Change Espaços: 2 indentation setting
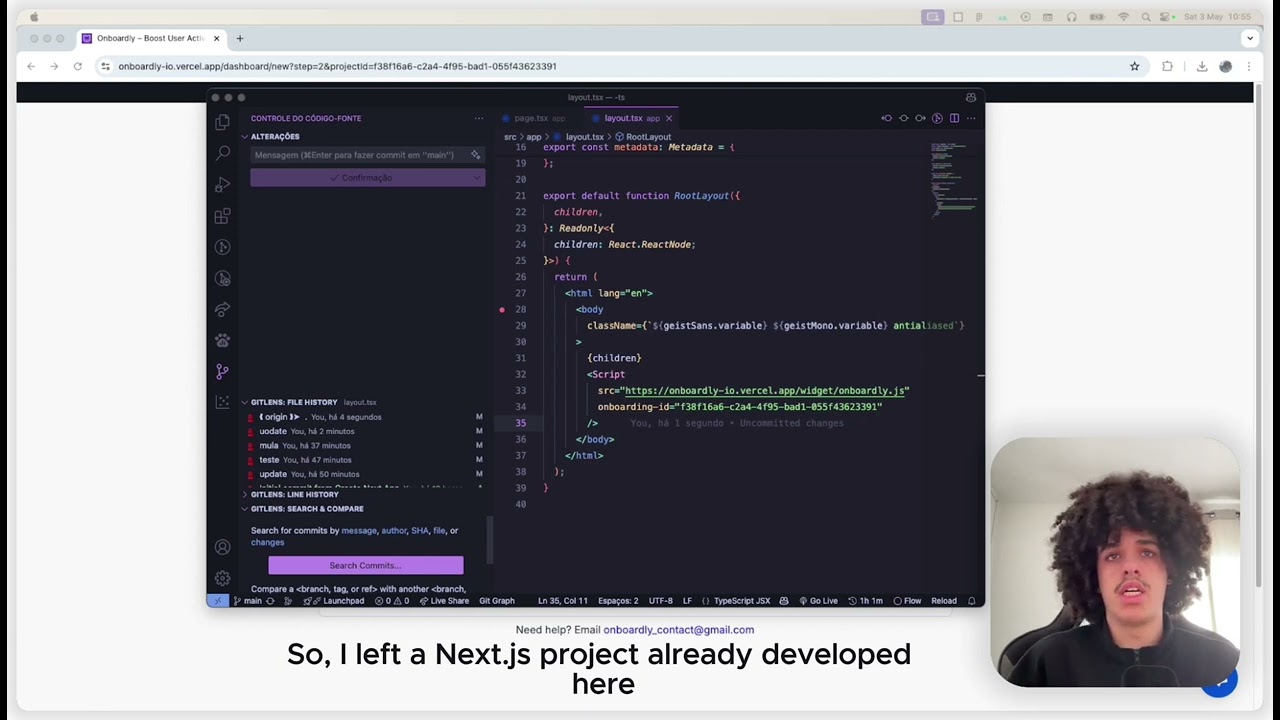1280x720 pixels. 618,601
